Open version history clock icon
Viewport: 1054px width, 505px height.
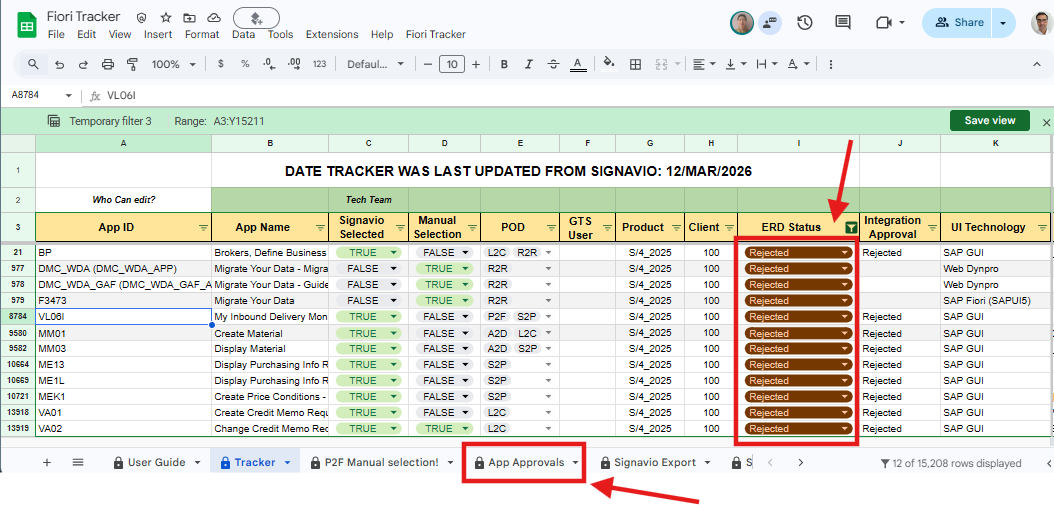804,22
